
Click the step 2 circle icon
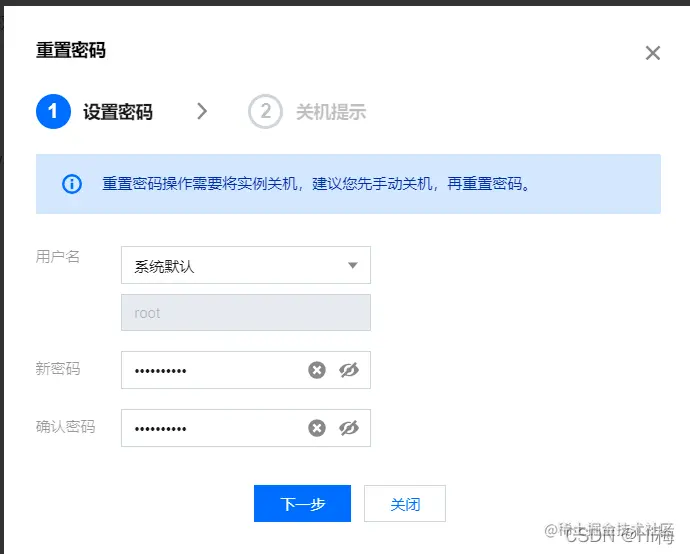tap(265, 111)
